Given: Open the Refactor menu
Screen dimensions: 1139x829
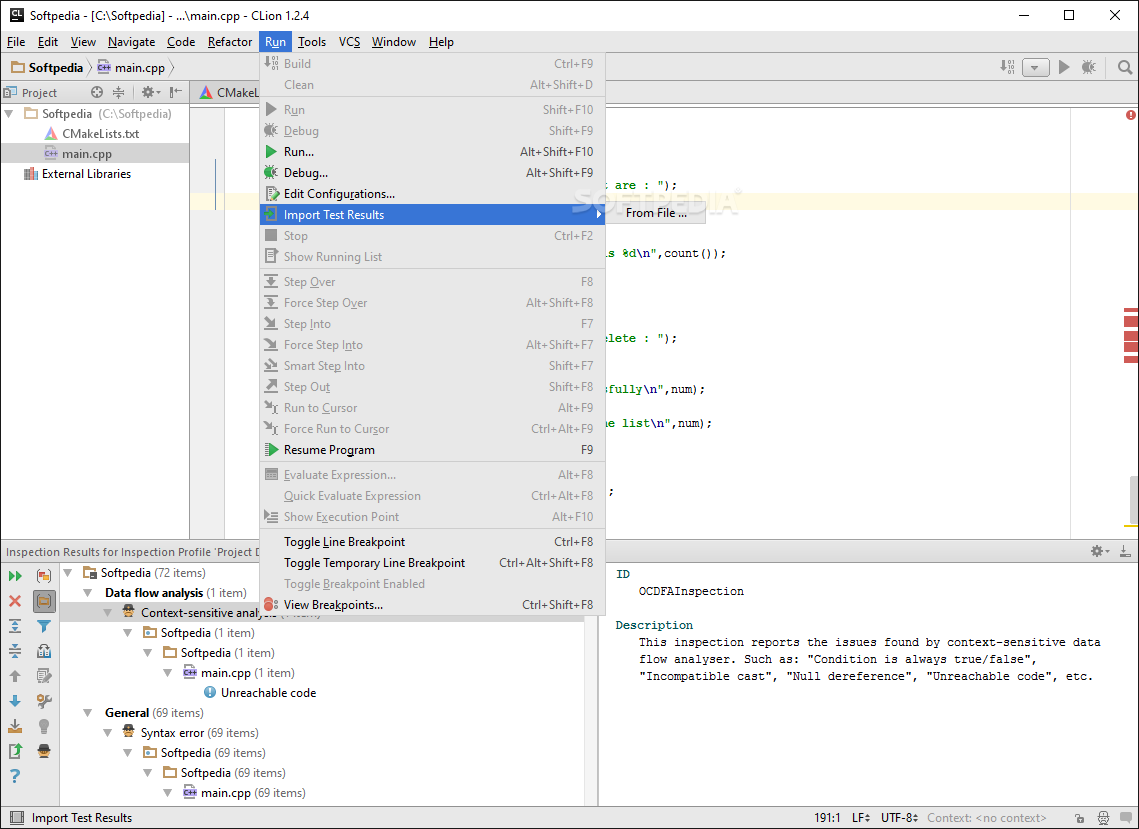Looking at the screenshot, I should [x=230, y=42].
